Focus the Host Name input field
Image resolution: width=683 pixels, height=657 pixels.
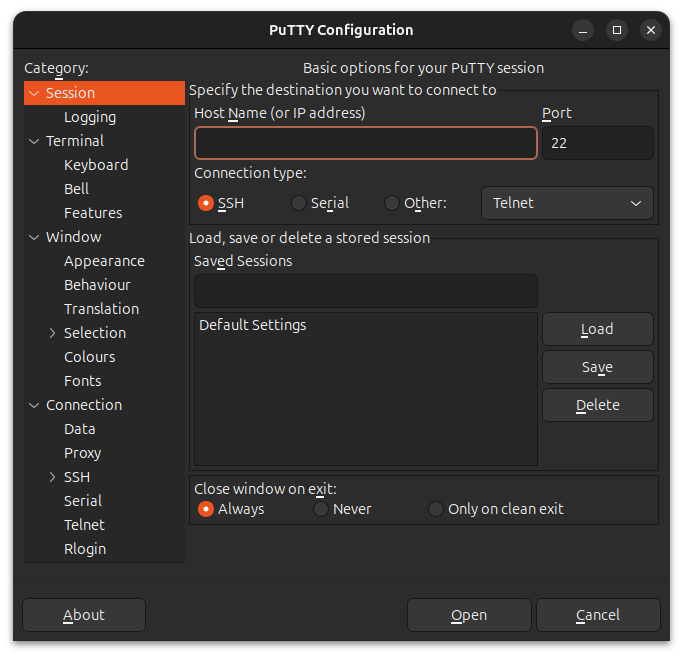(x=366, y=143)
